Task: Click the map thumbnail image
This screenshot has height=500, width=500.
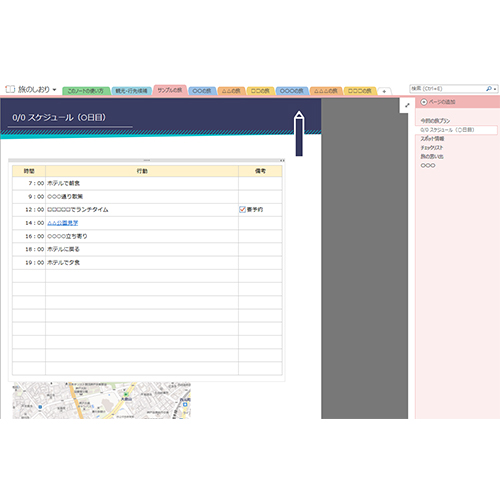Action: click(x=102, y=400)
